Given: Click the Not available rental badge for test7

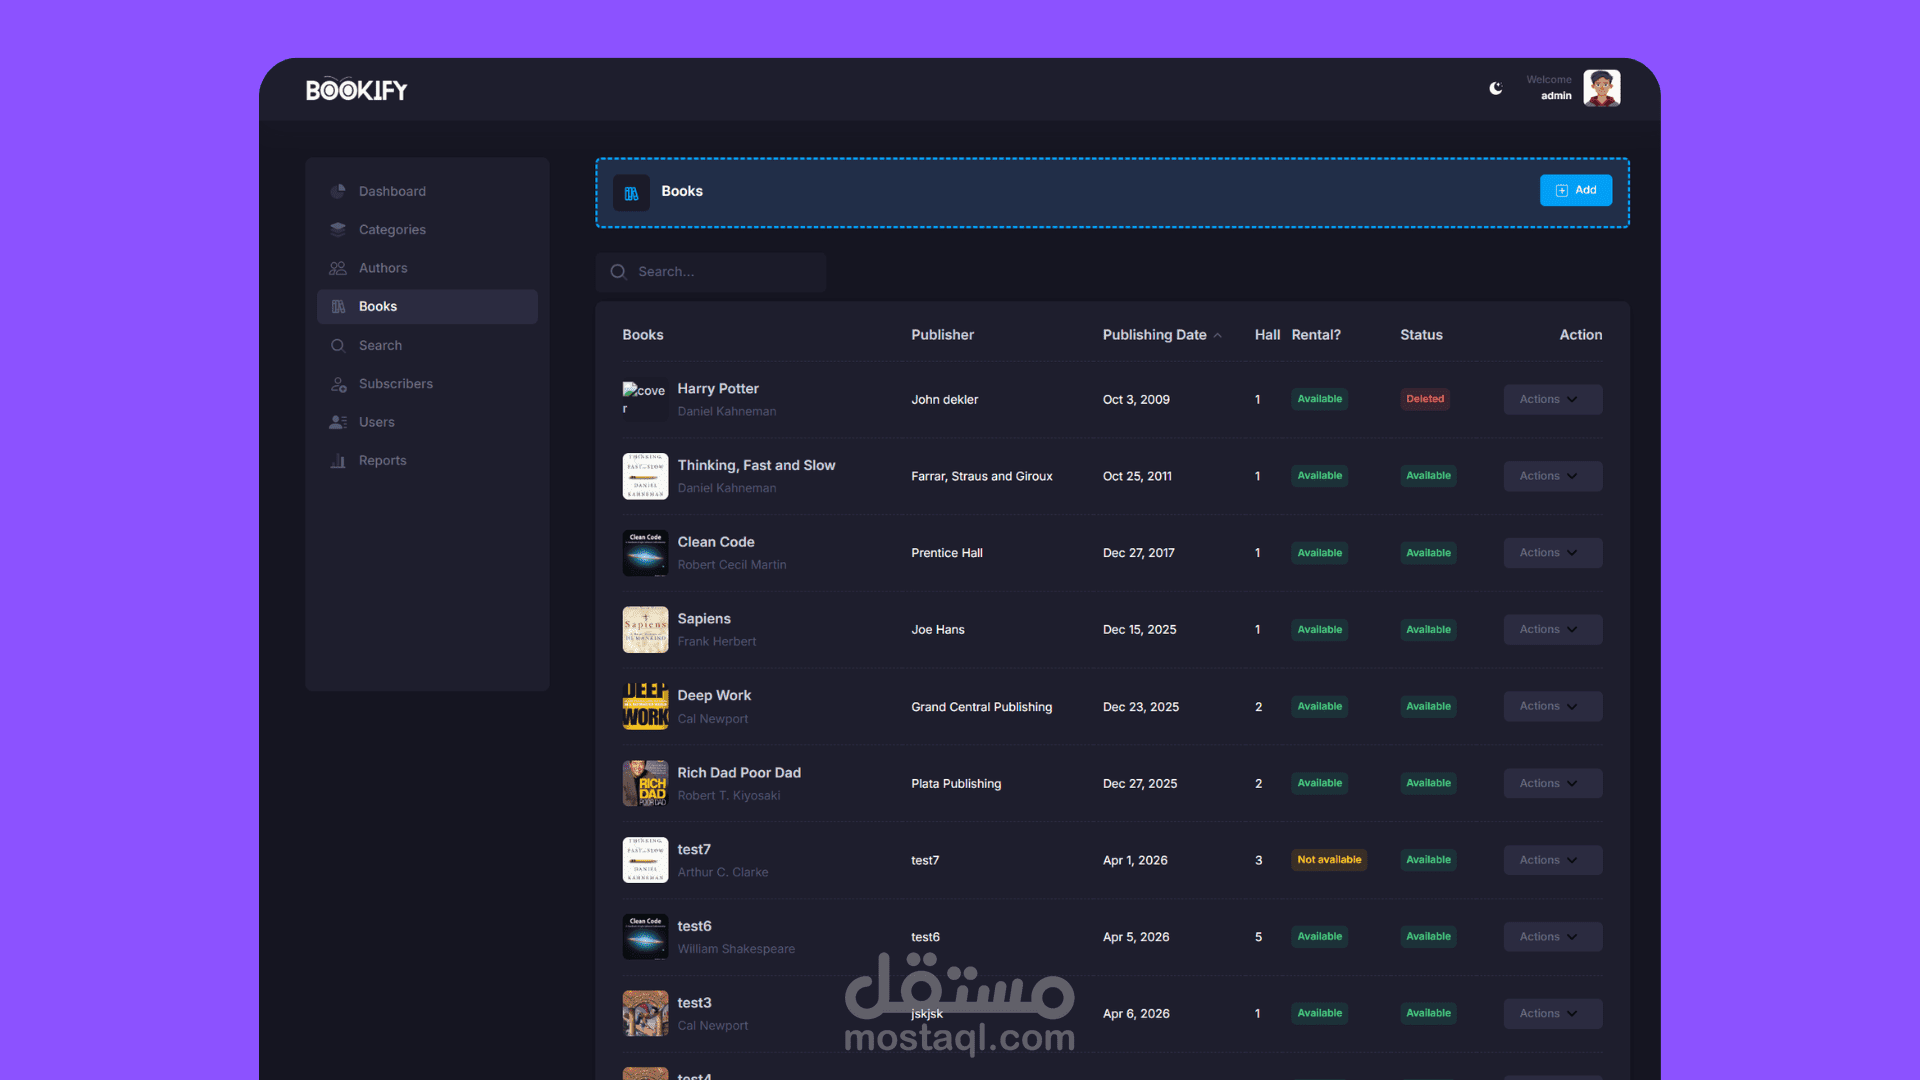Looking at the screenshot, I should (1329, 860).
